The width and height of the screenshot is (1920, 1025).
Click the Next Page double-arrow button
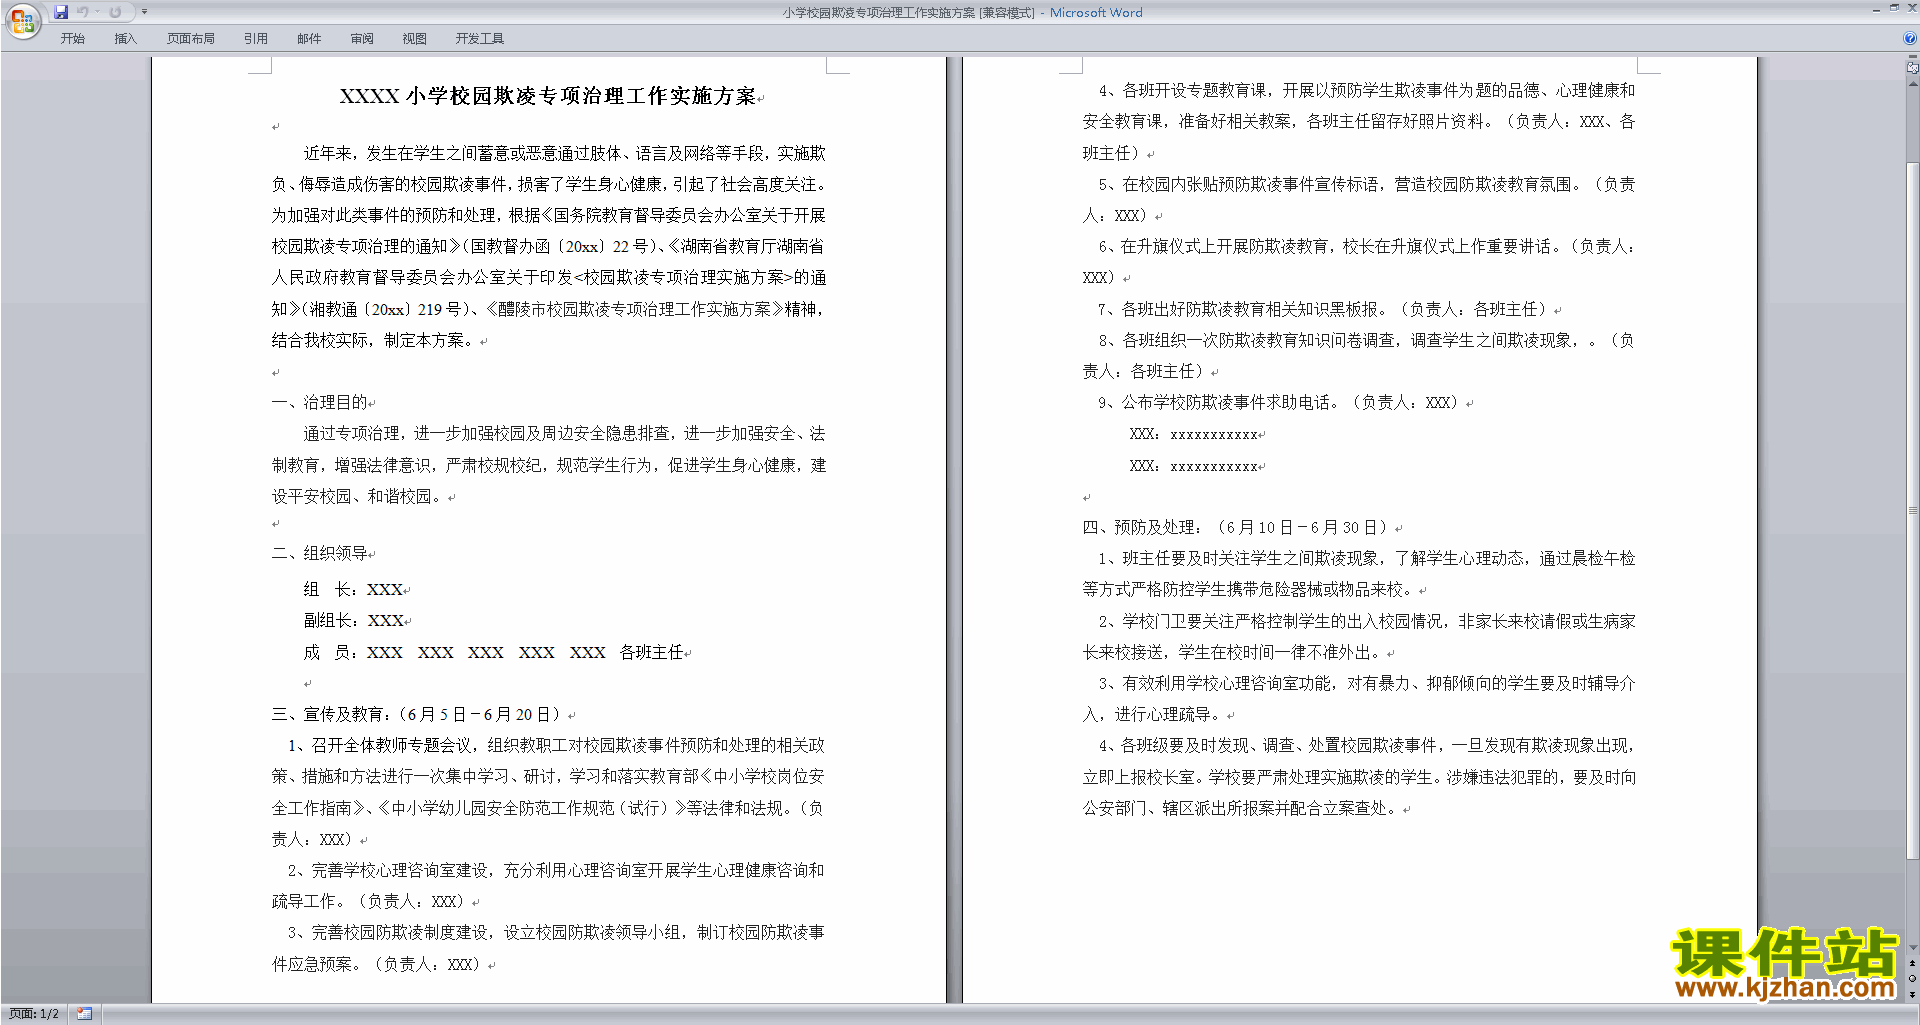1912,994
